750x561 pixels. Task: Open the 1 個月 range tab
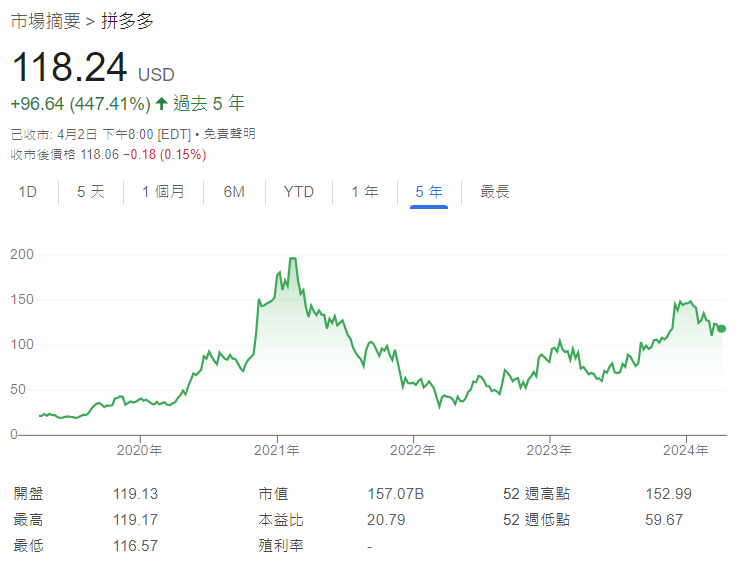point(163,192)
